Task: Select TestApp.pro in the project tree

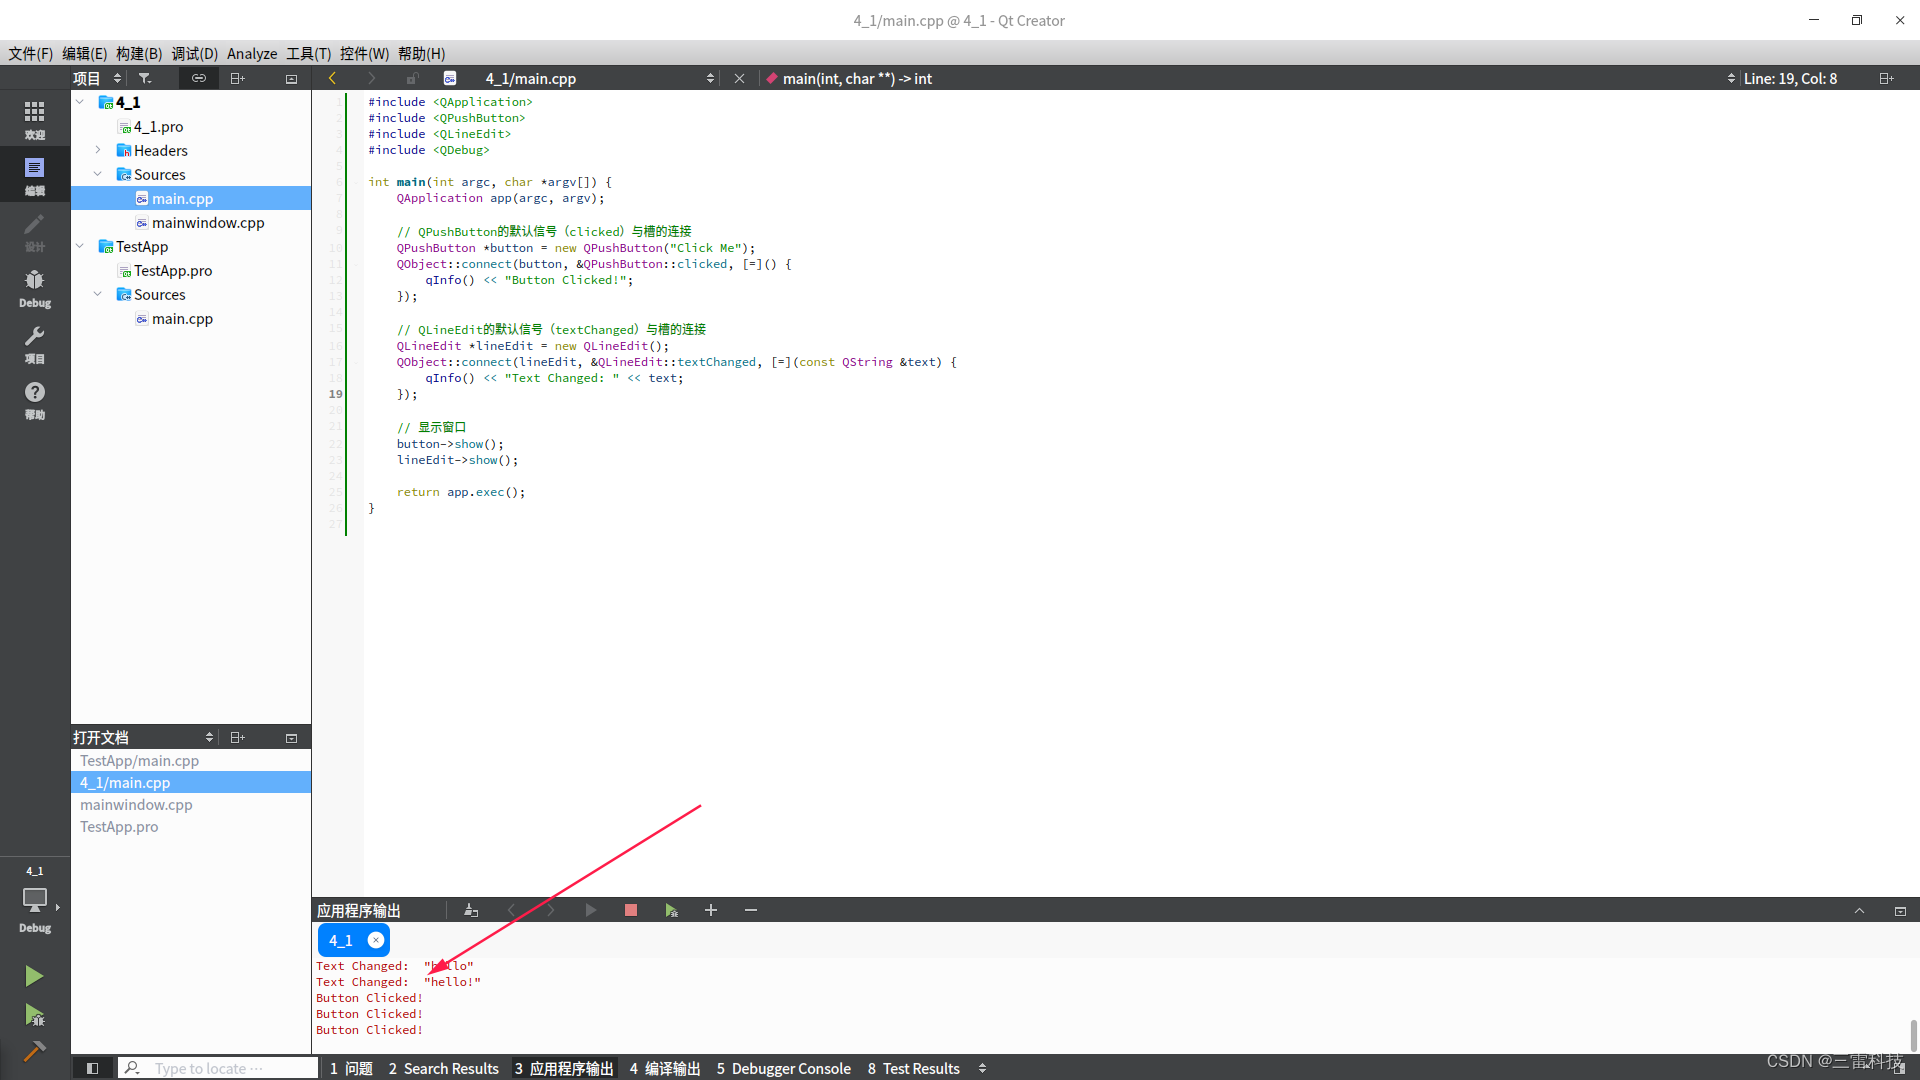Action: 172,270
